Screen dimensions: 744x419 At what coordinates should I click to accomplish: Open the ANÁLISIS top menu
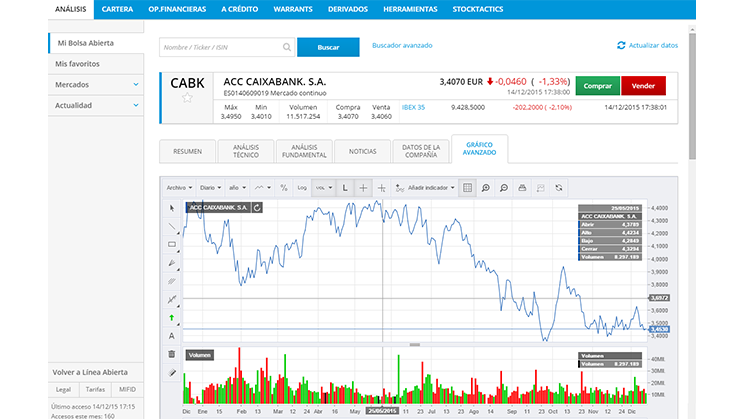(x=71, y=9)
